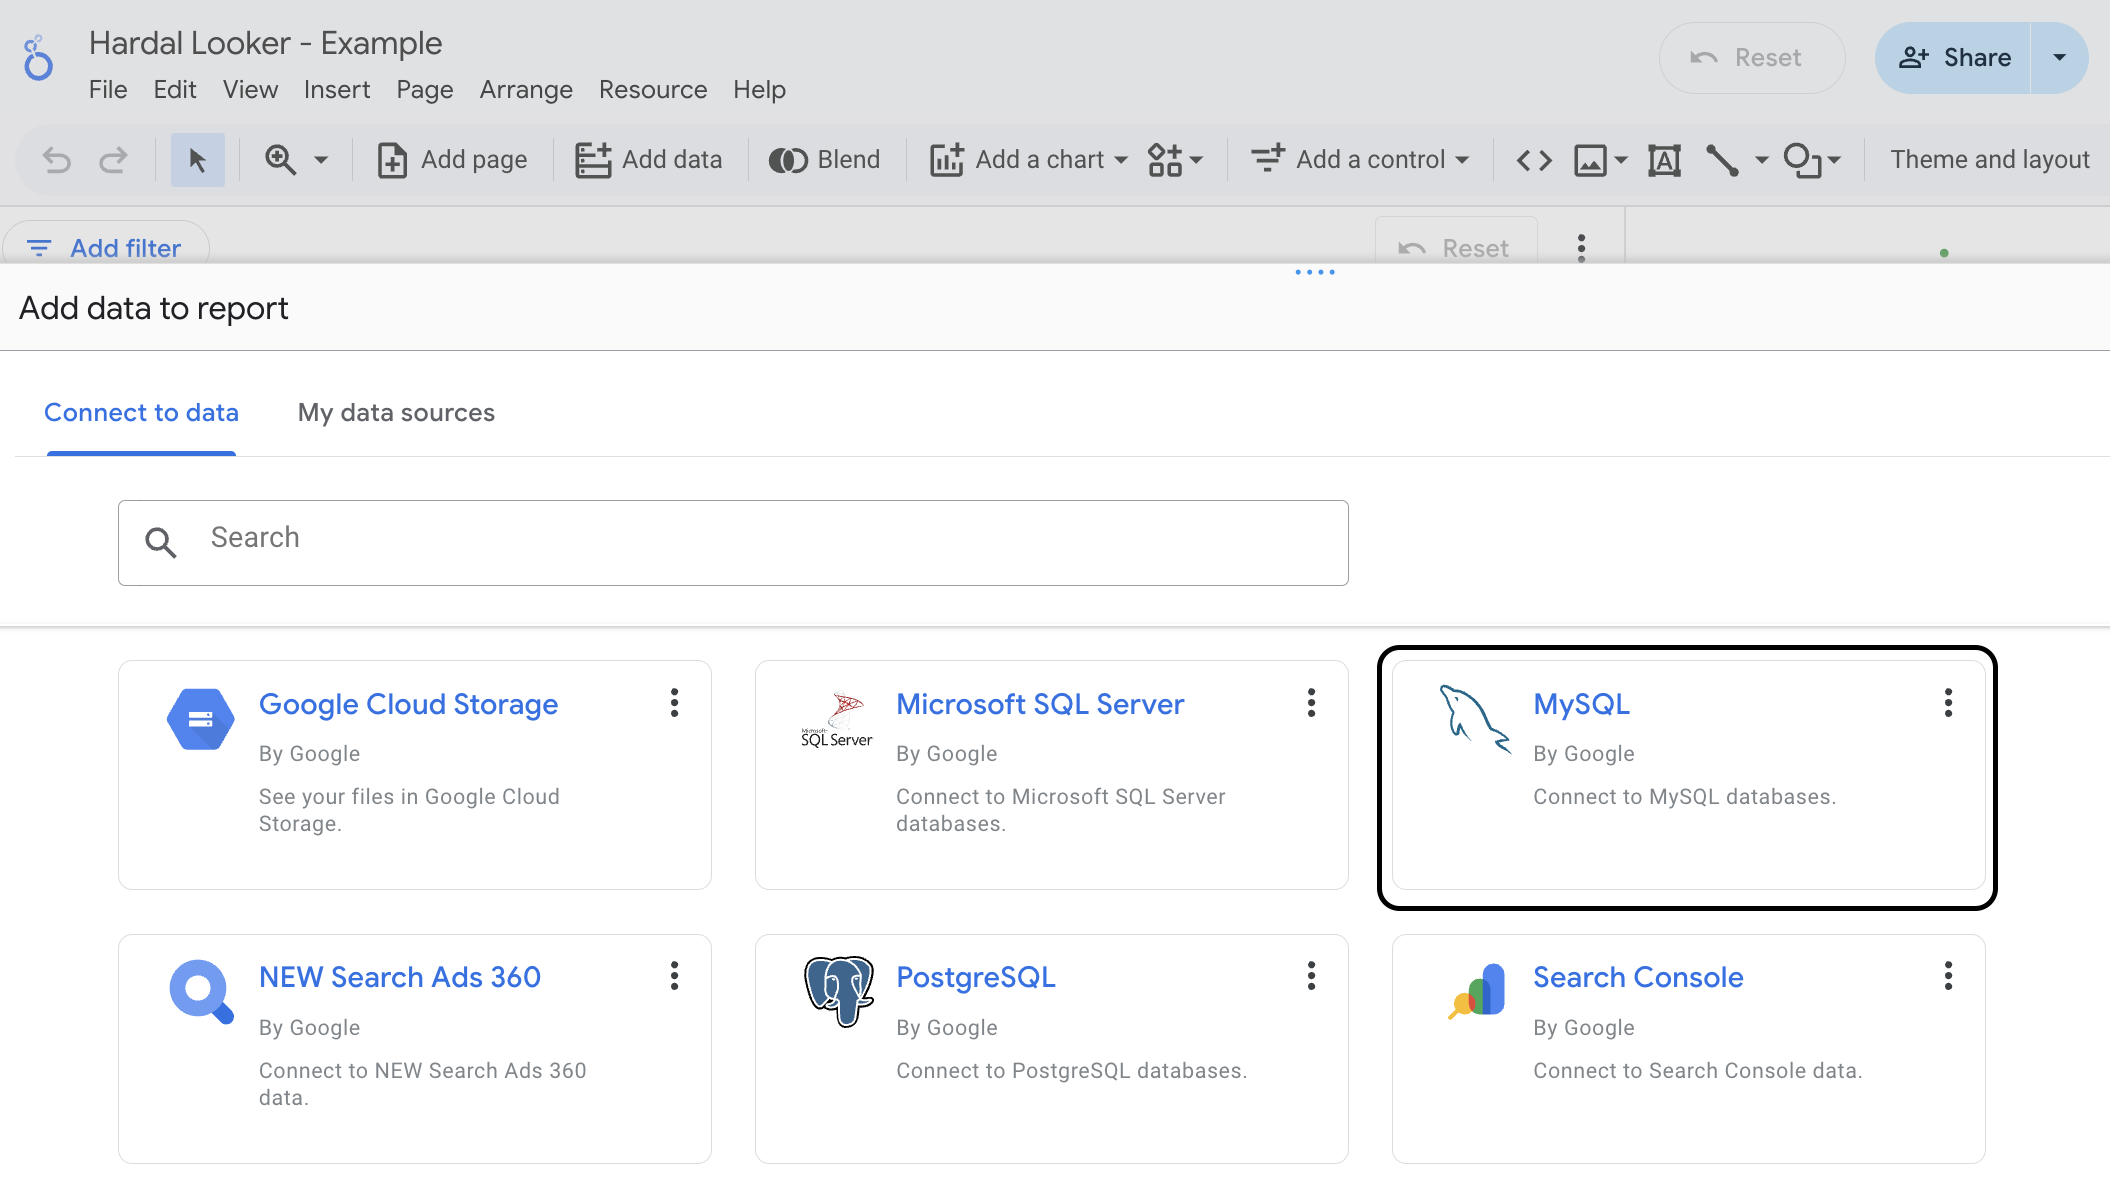
Task: Open the Add page tool
Action: tap(452, 159)
